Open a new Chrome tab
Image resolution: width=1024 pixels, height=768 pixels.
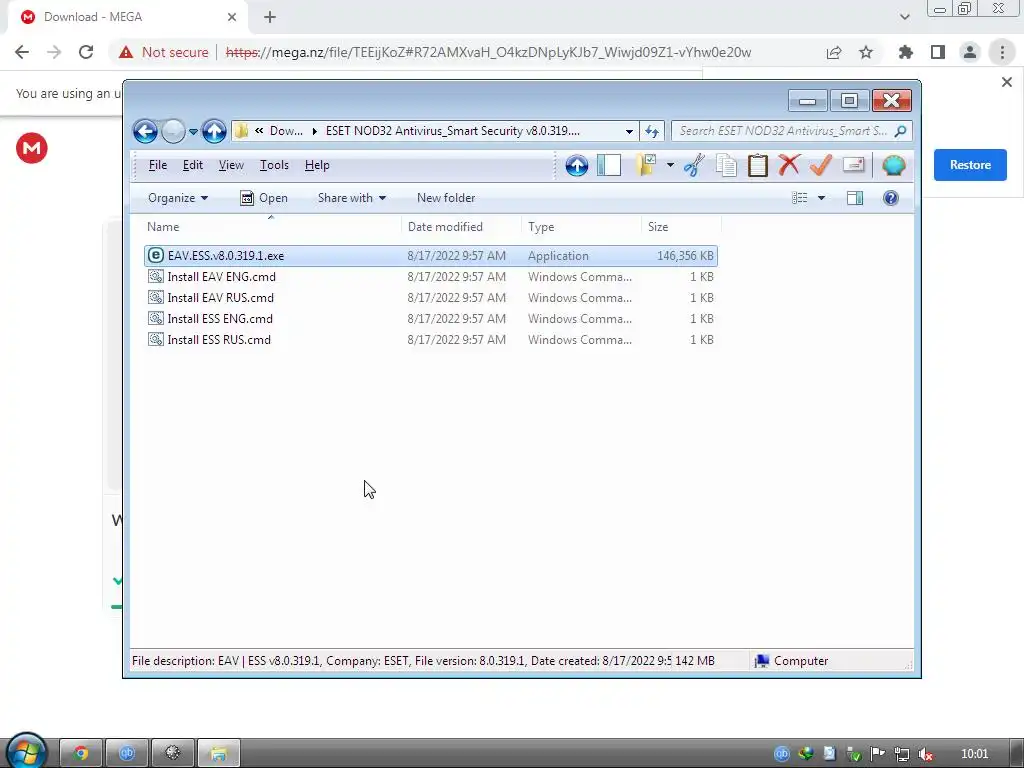coord(270,17)
